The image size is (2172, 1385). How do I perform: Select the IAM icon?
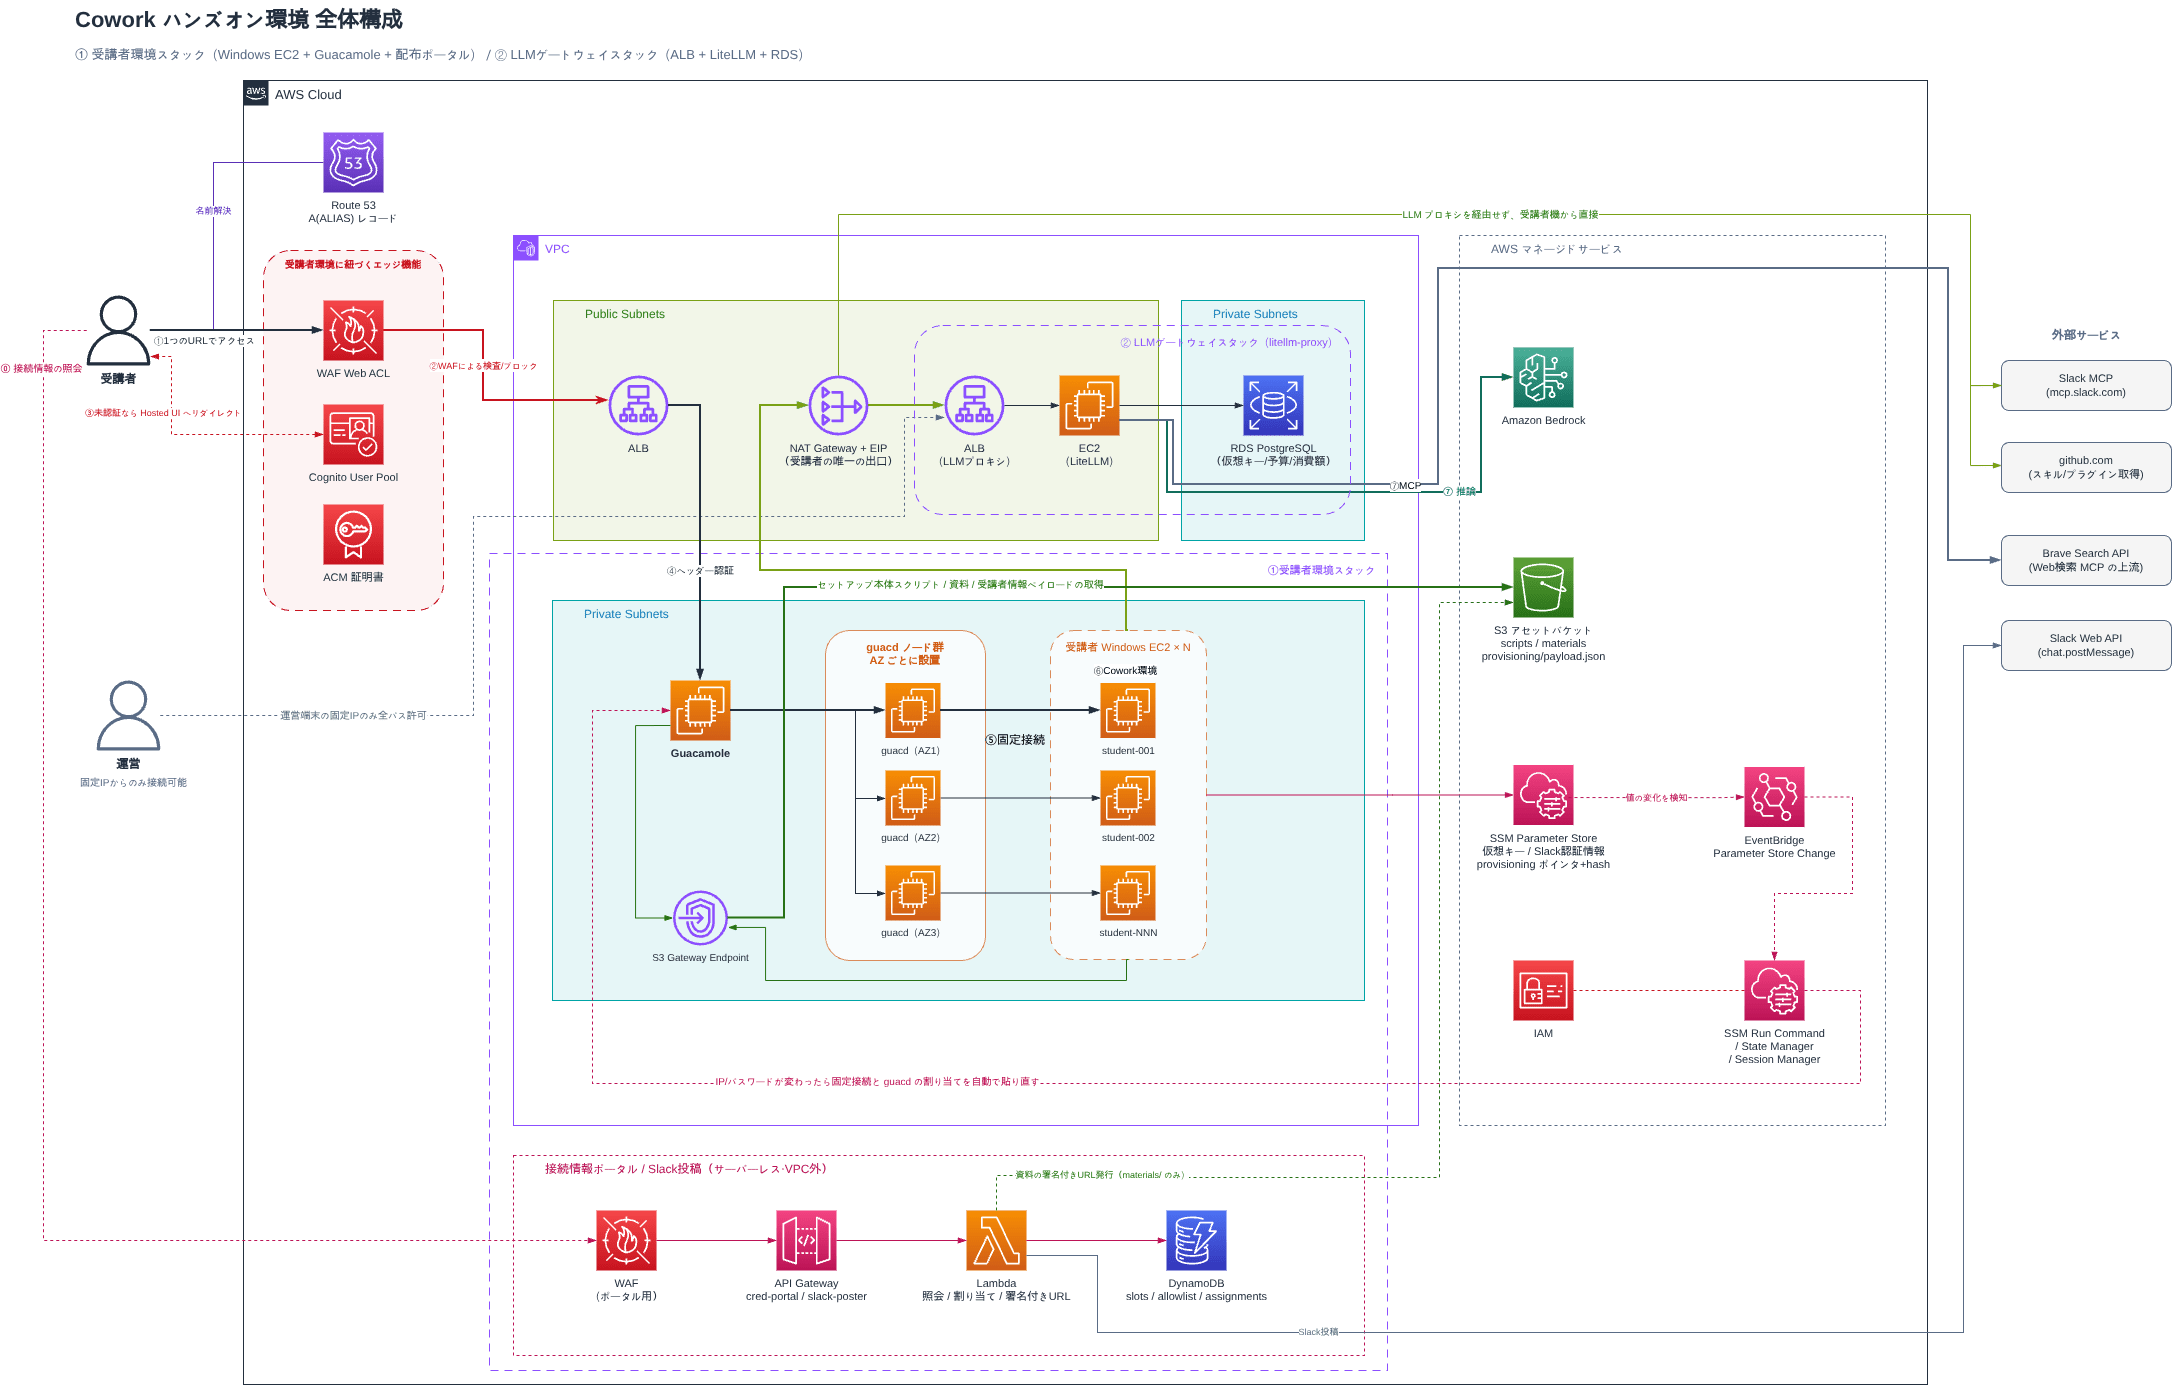1543,990
